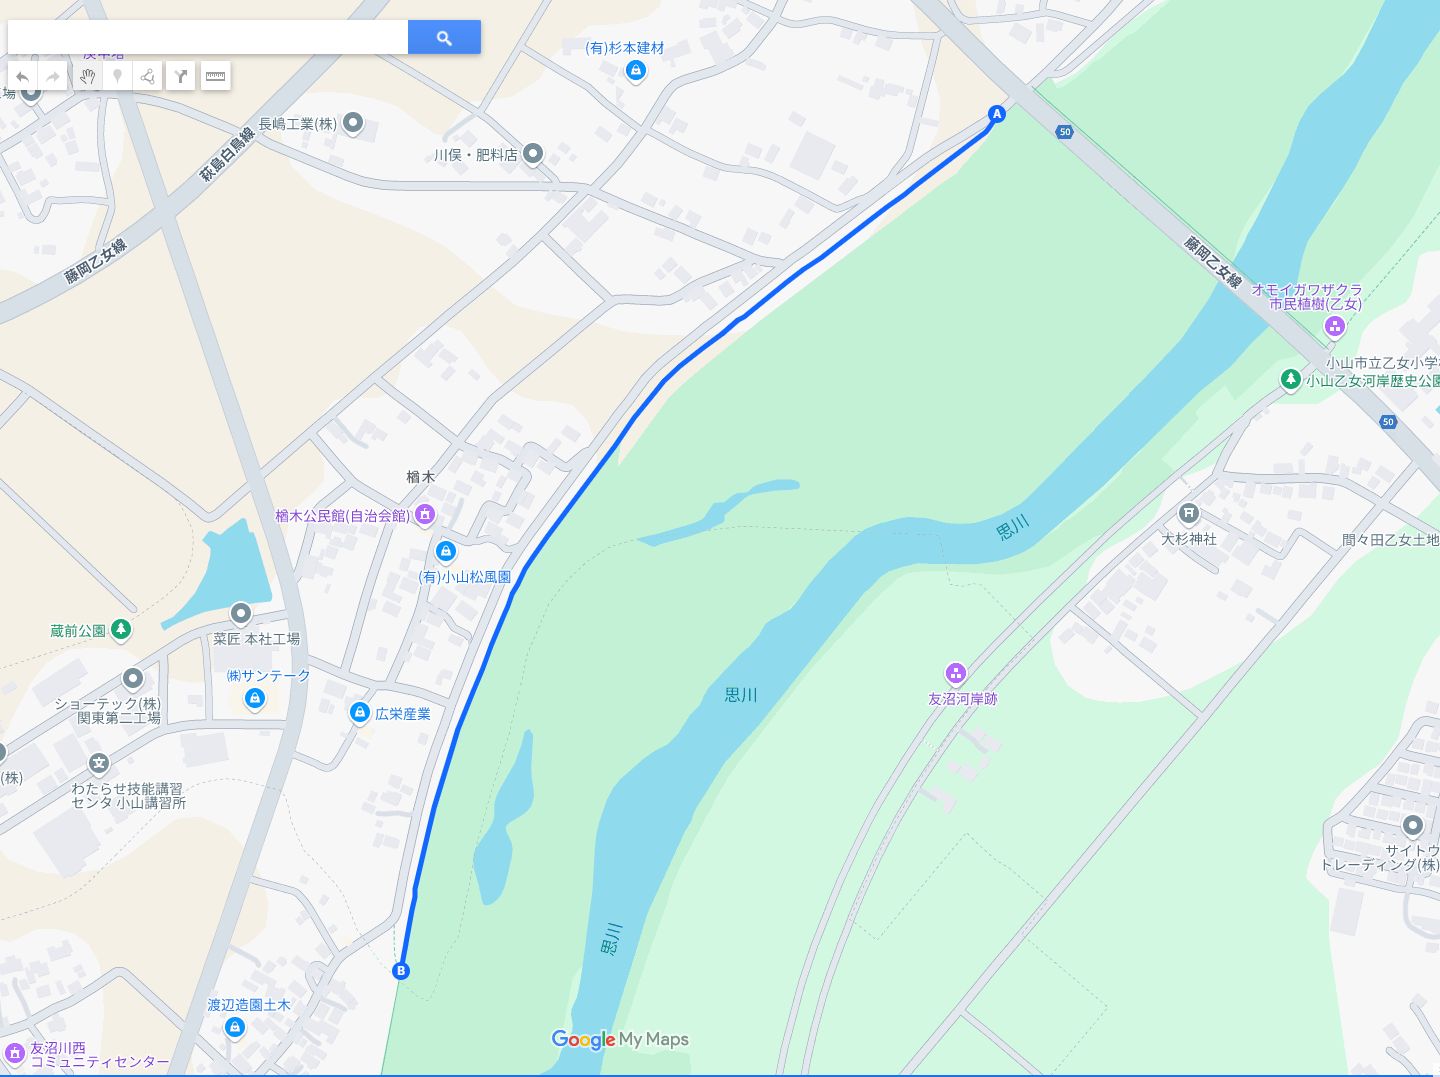Select the Measure distances ruler tool
This screenshot has width=1440, height=1077.
pyautogui.click(x=215, y=76)
